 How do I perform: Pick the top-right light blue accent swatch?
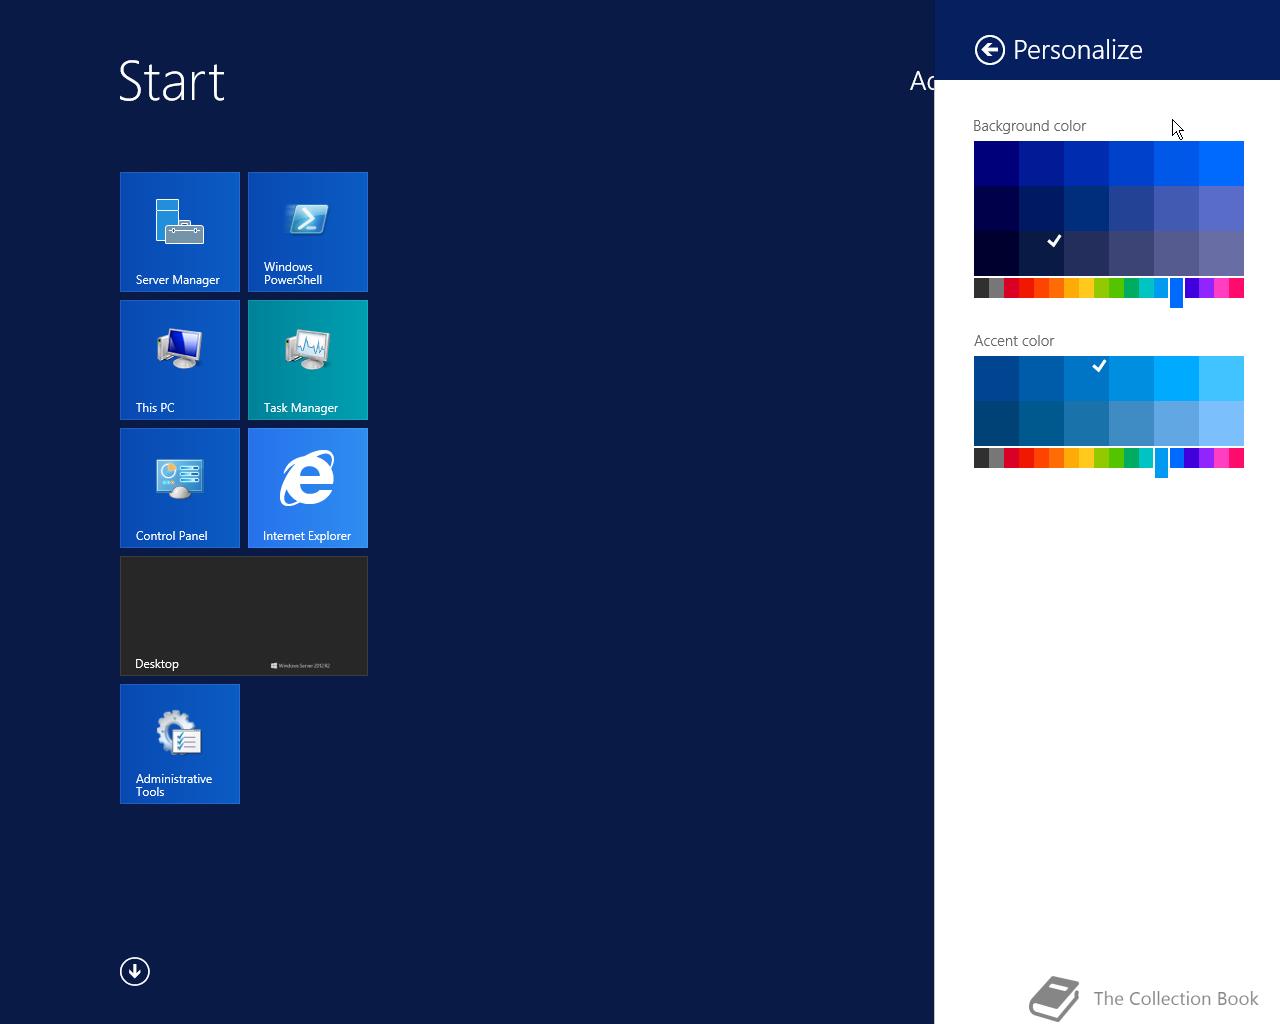[x=1221, y=378]
